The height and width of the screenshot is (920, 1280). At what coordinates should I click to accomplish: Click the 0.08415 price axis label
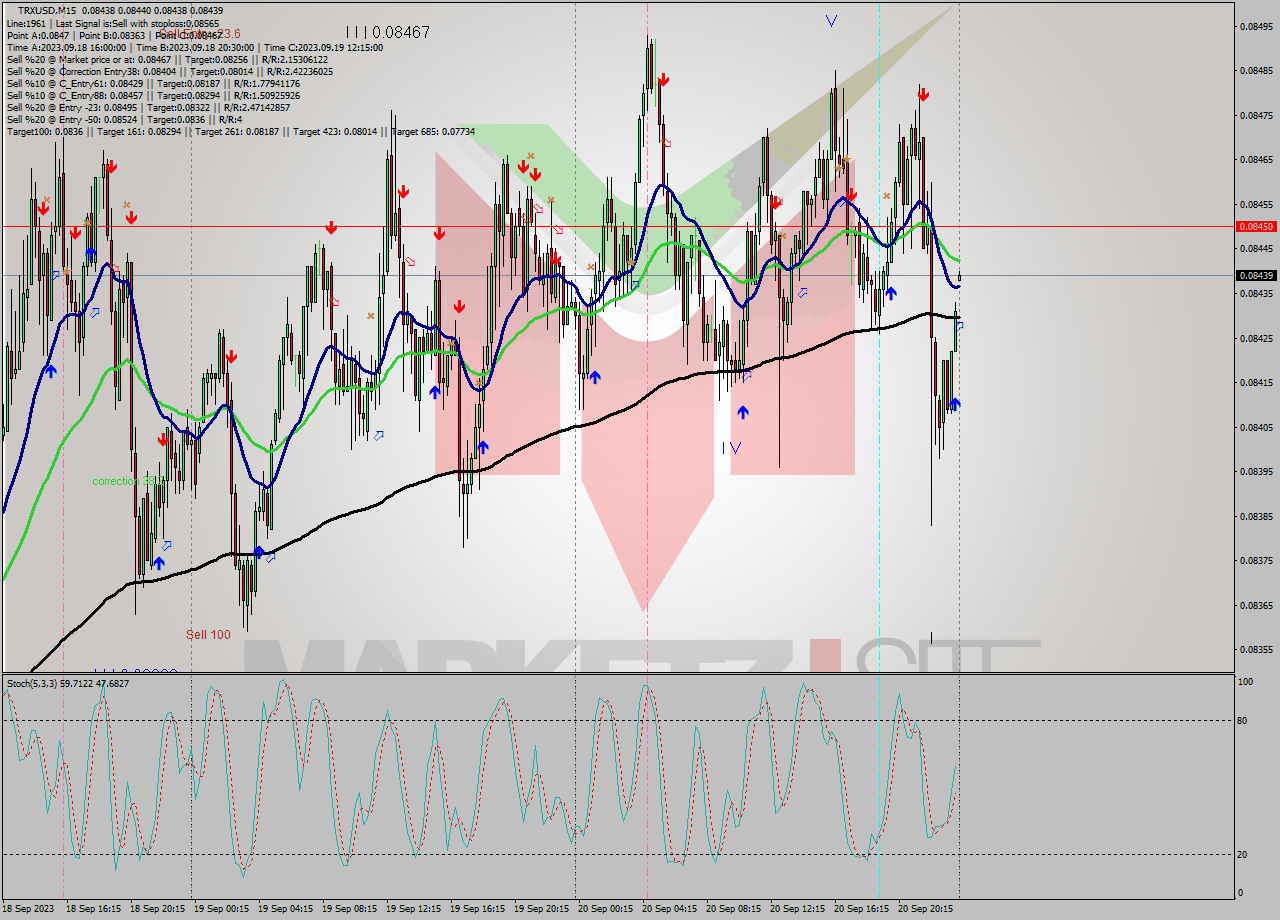pyautogui.click(x=1256, y=382)
